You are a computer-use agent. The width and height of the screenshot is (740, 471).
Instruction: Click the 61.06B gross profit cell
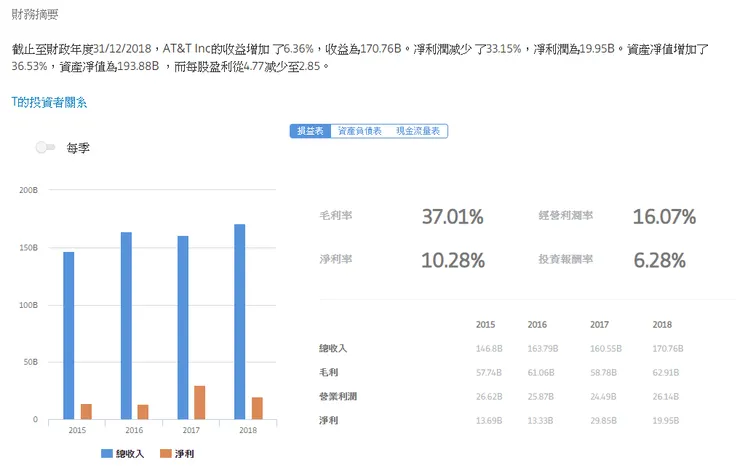coord(541,373)
